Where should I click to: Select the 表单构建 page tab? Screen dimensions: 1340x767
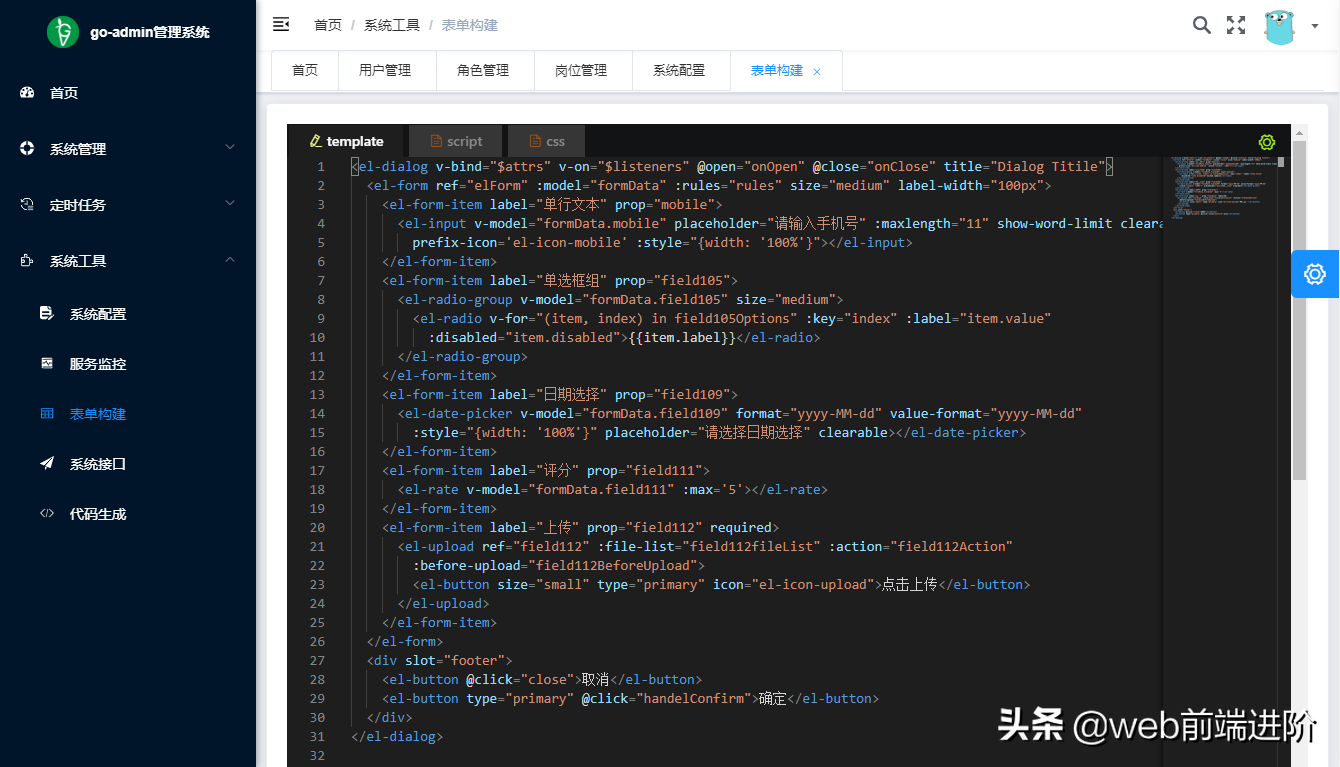786,71
